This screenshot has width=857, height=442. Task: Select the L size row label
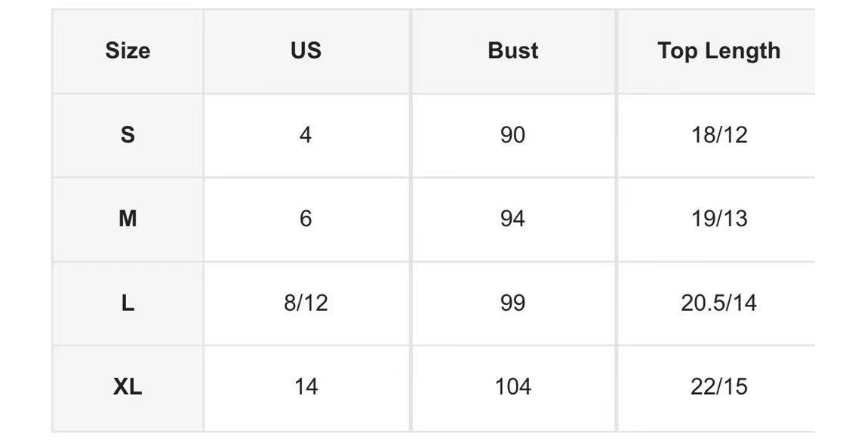[x=127, y=304]
